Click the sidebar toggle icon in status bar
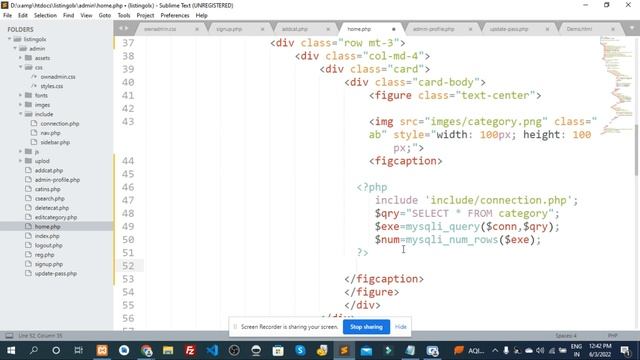 click(x=9, y=336)
